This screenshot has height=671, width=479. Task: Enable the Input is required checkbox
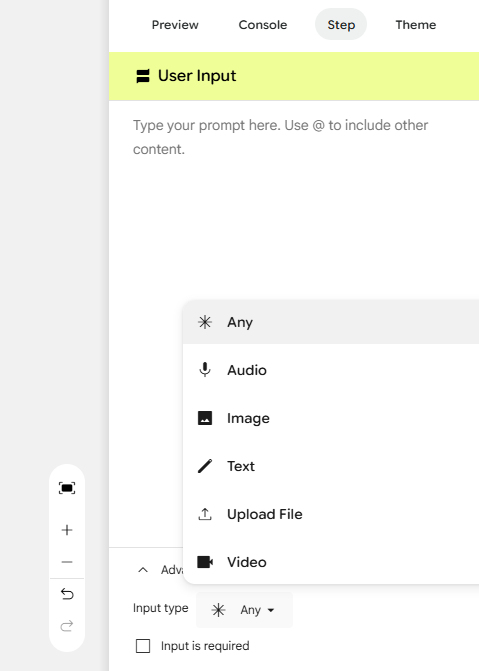pos(143,646)
